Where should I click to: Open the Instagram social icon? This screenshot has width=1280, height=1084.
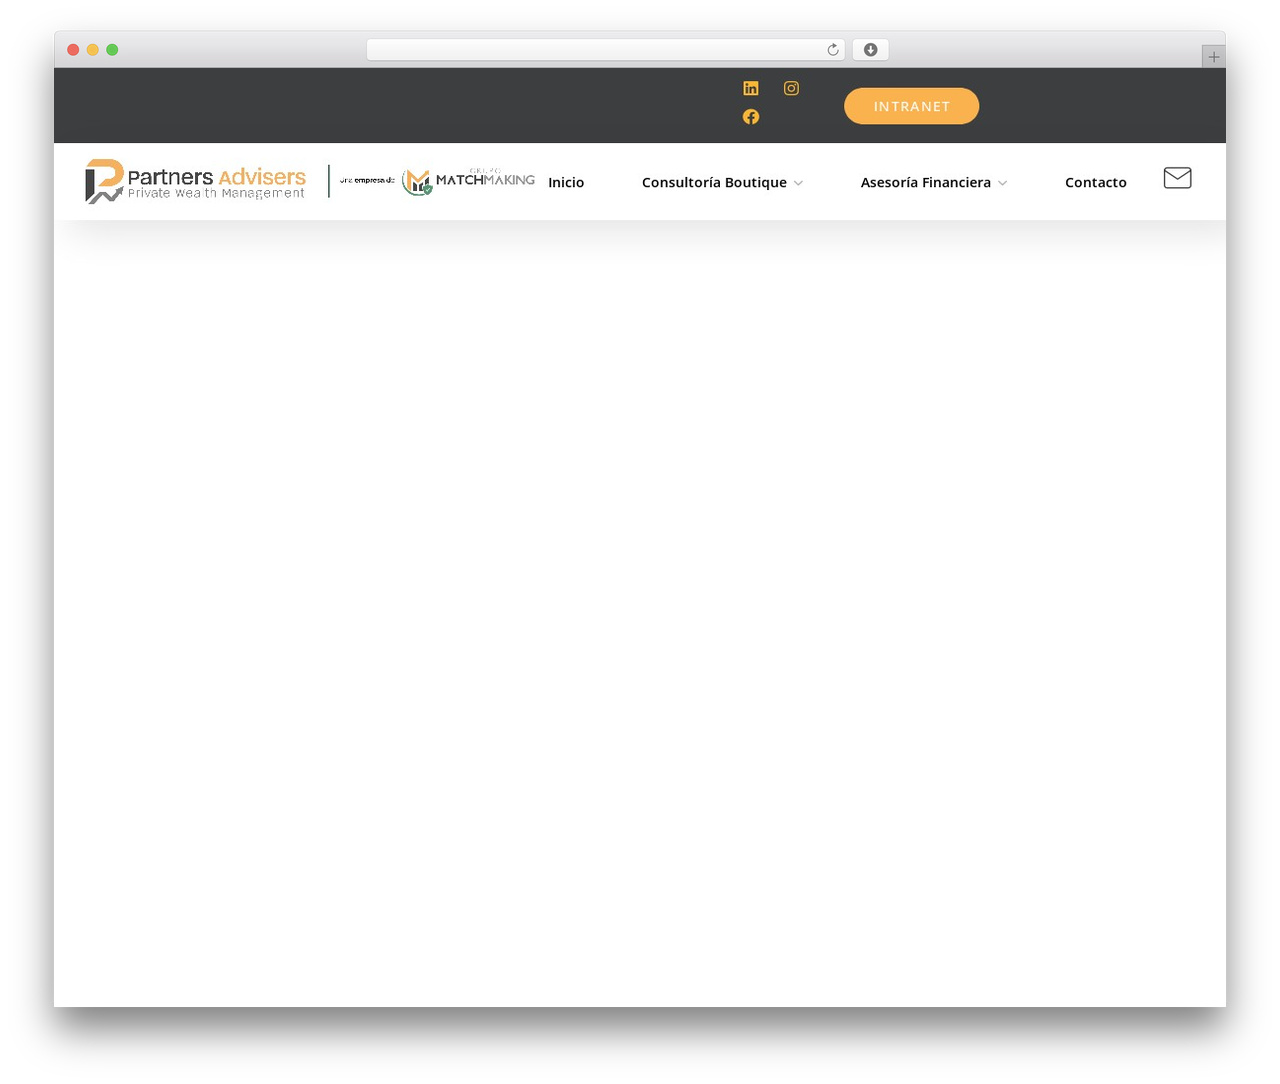pyautogui.click(x=791, y=88)
